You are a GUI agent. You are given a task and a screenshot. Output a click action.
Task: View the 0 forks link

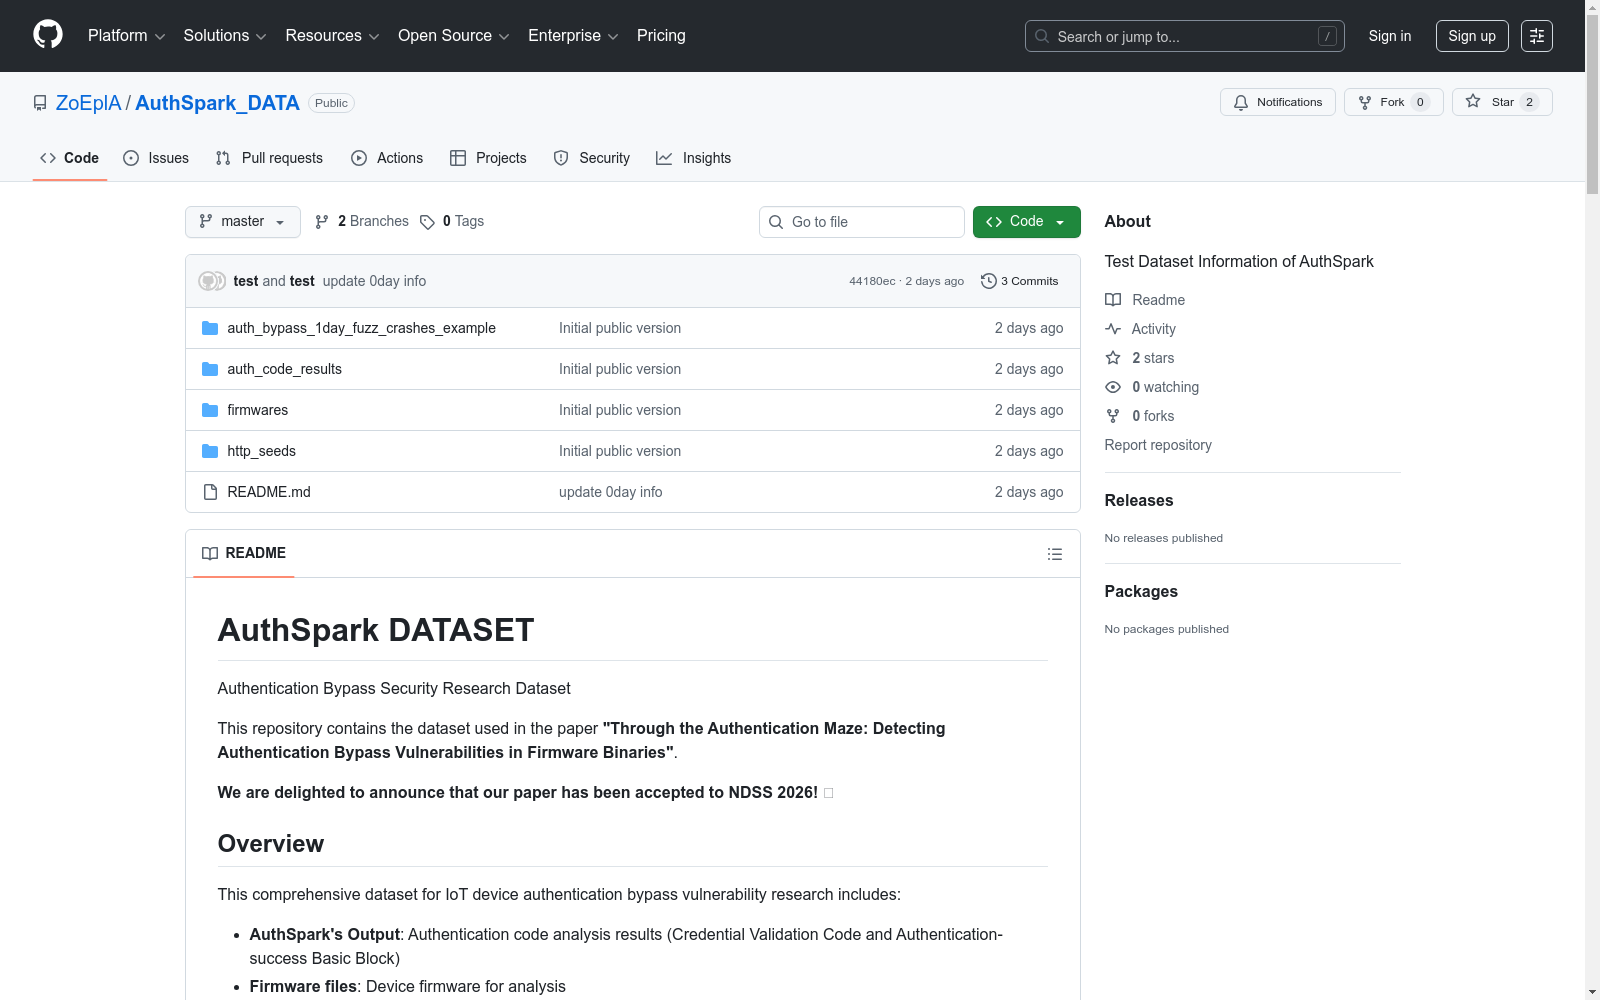(1139, 416)
